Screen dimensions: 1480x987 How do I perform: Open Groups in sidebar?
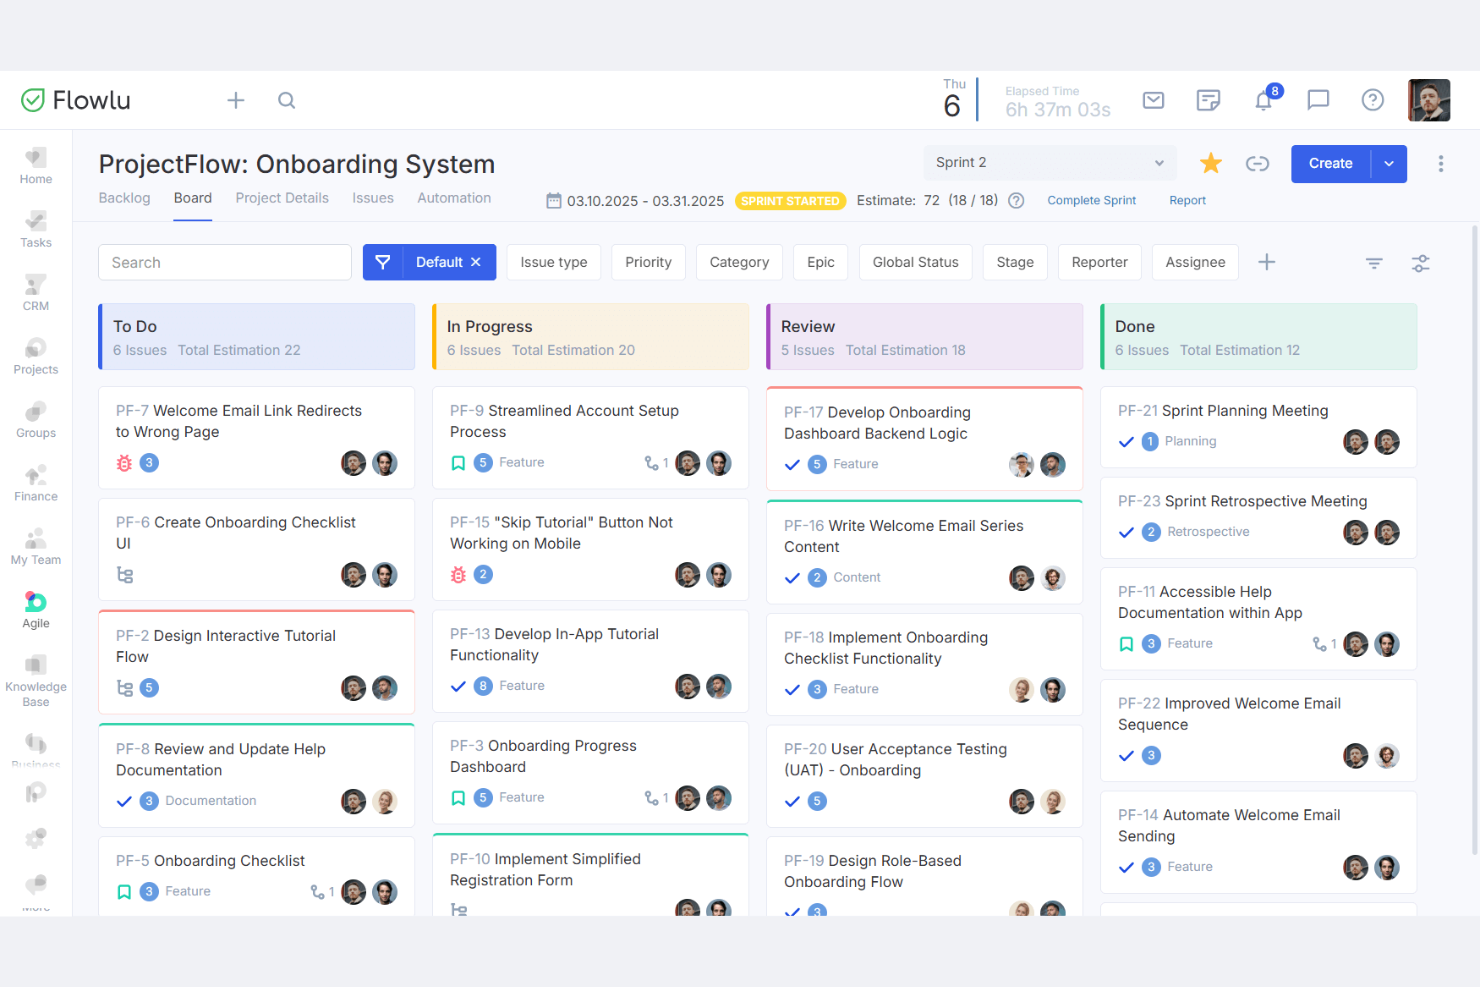36,420
